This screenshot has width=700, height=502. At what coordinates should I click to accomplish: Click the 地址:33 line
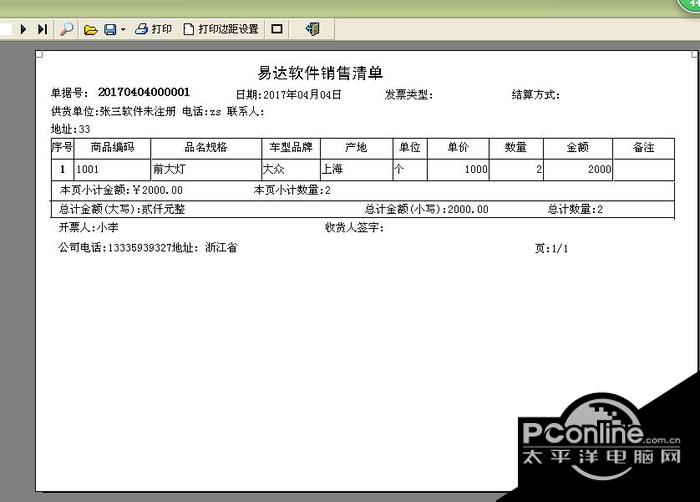tap(71, 129)
